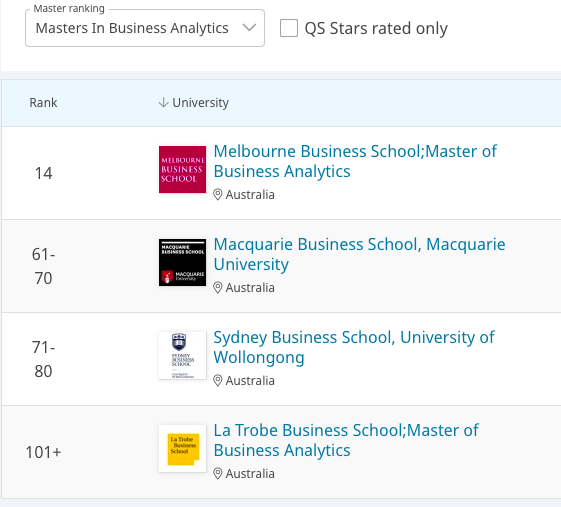Click the chevron in Master ranking selector

249,28
